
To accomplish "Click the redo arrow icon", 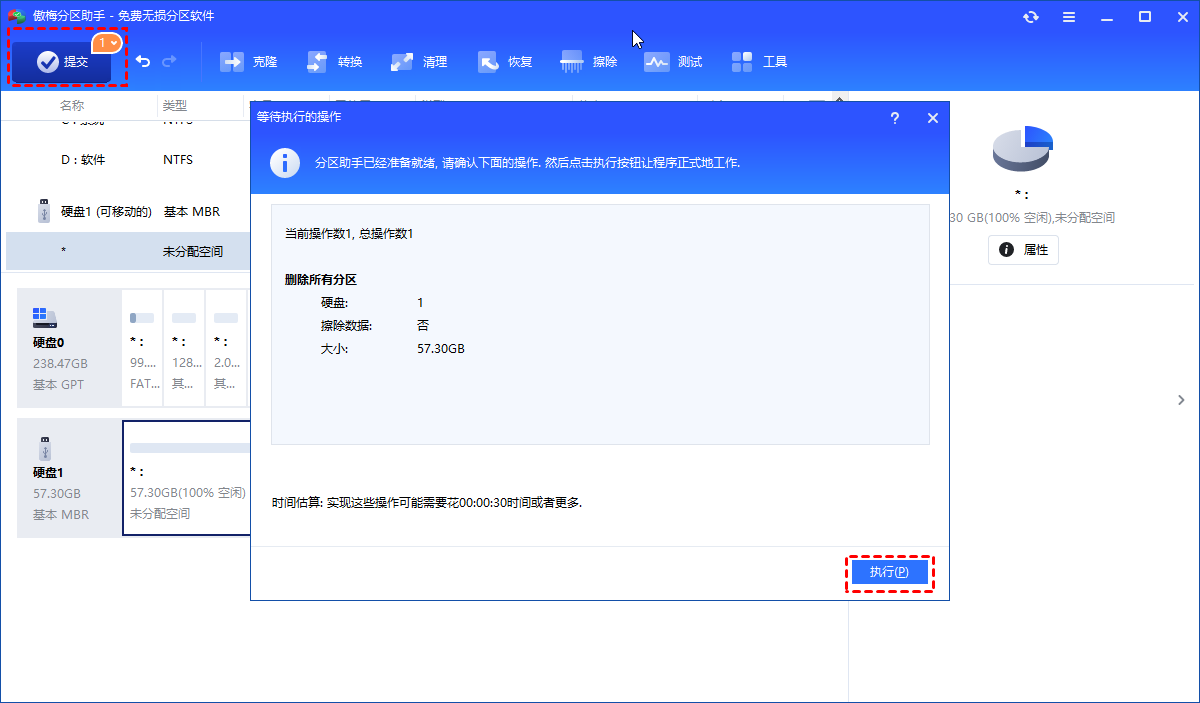I will (169, 62).
